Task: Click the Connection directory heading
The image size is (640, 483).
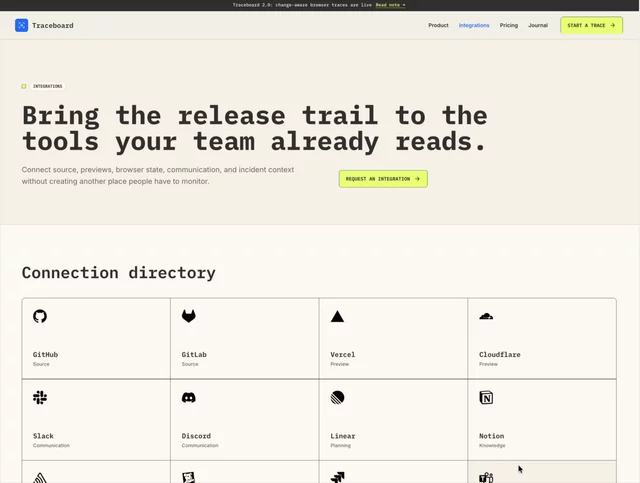Action: 118,273
